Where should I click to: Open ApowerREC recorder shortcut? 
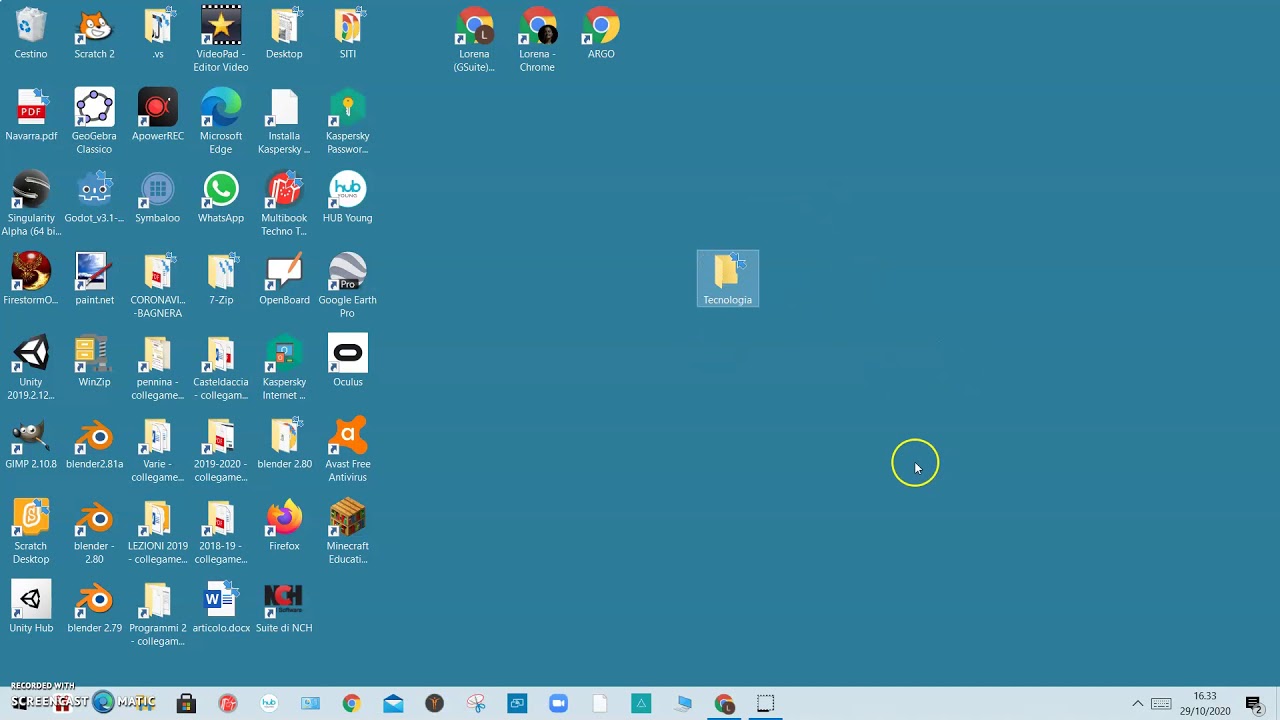157,116
